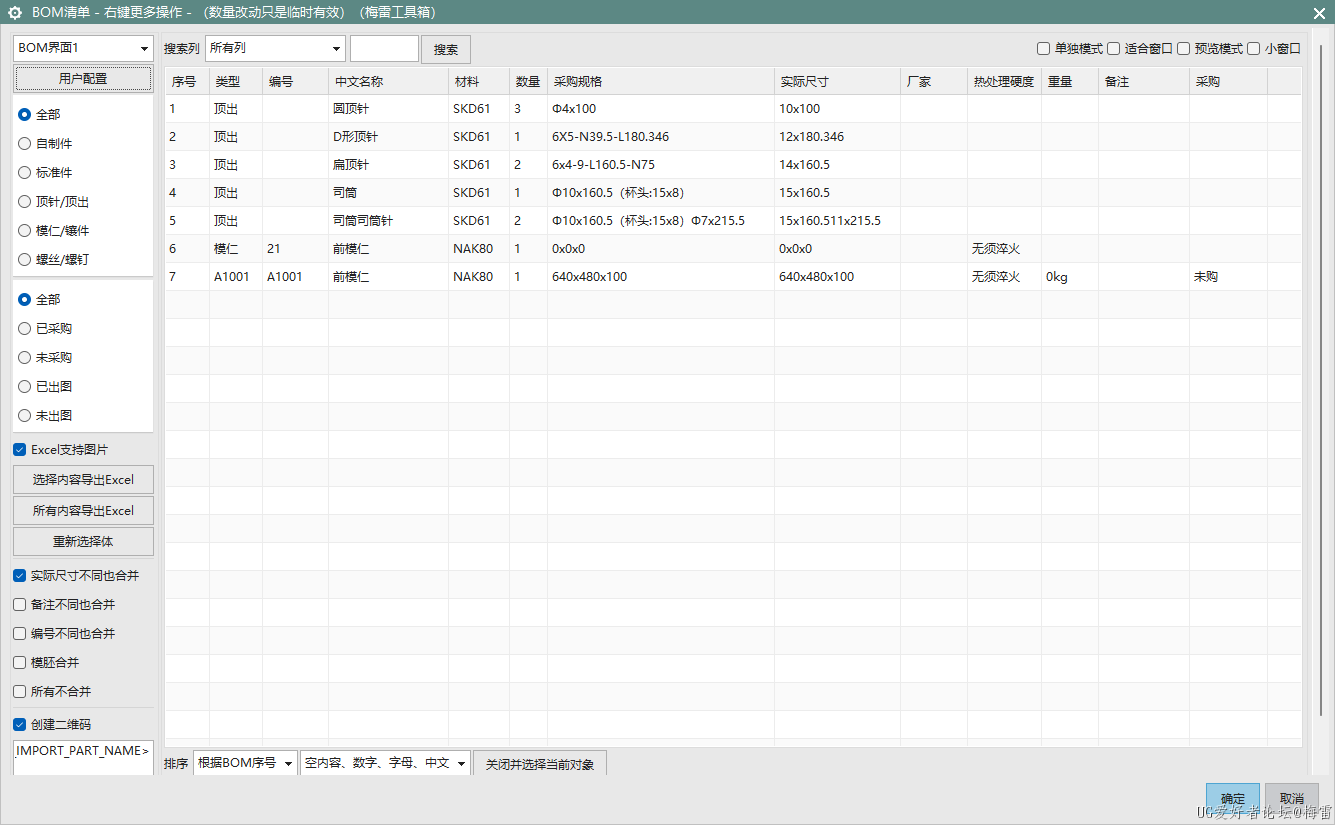Click the 热处理硬度 column header
Screen dimensions: 1335x825
pyautogui.click(x=1004, y=82)
